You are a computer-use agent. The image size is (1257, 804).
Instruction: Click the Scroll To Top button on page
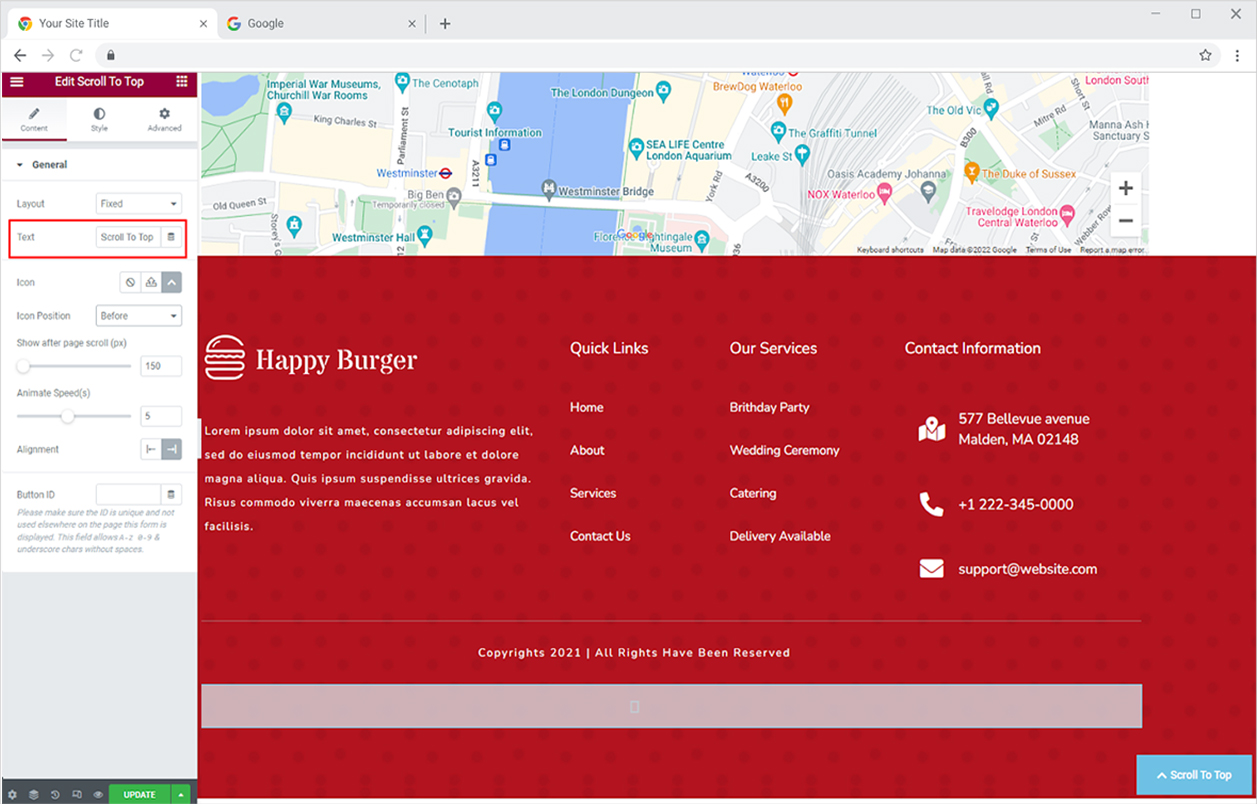1194,775
